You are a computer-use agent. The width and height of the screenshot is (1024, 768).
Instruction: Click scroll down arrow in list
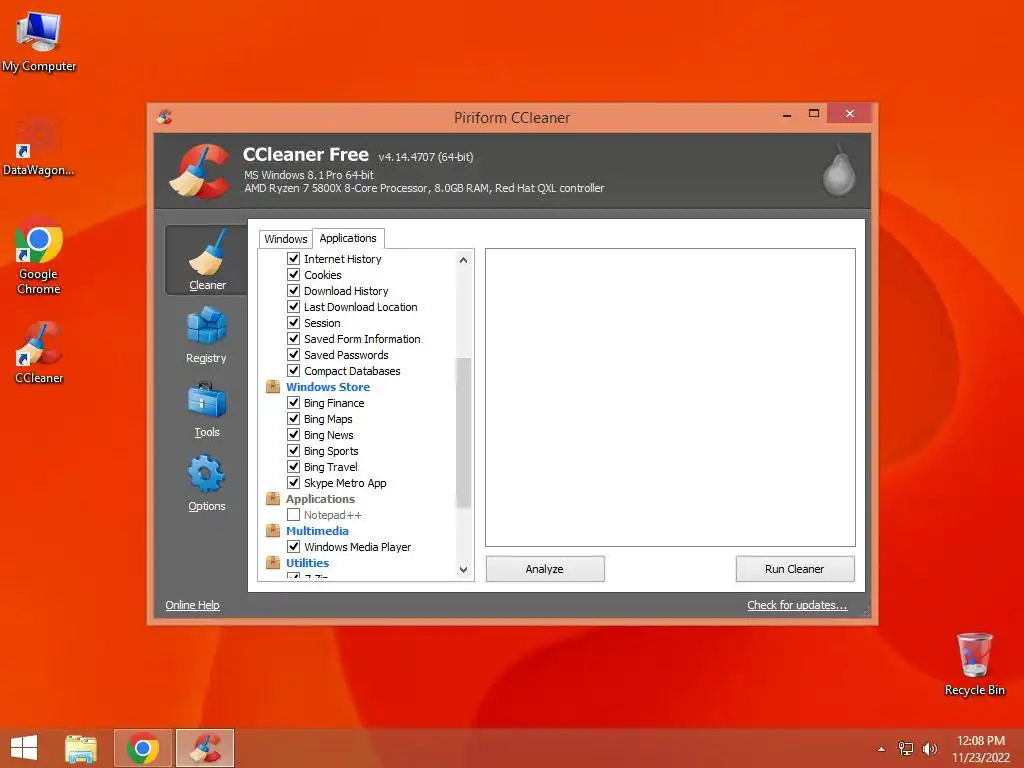(463, 569)
